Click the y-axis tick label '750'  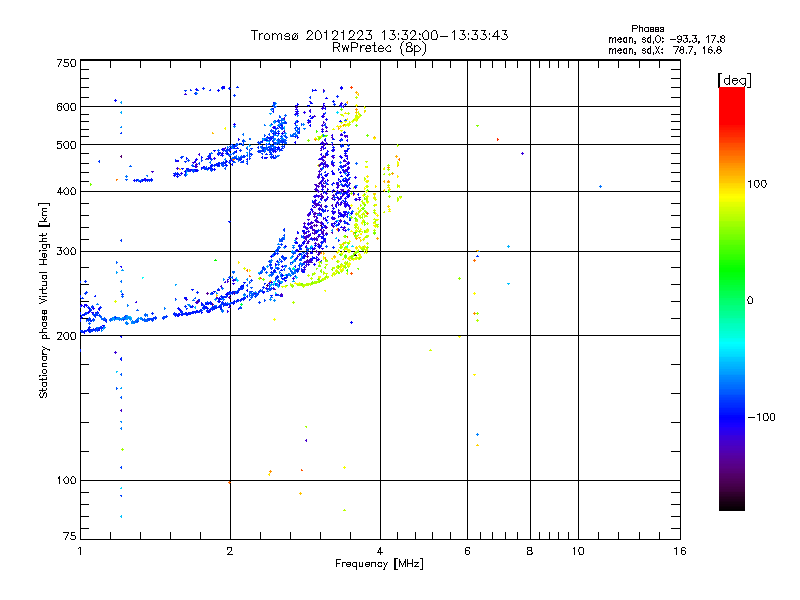tap(66, 63)
